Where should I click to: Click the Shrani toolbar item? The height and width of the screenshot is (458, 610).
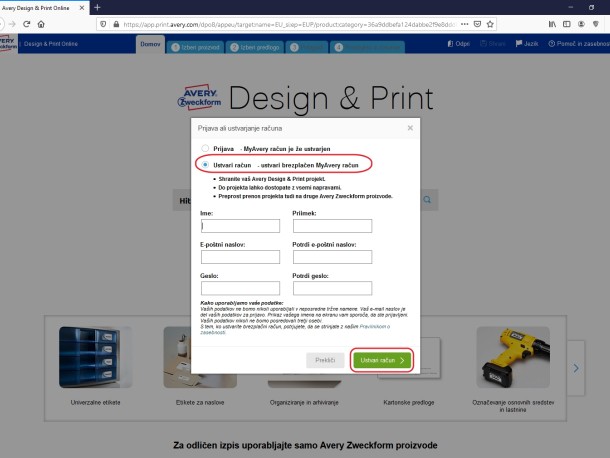click(493, 44)
